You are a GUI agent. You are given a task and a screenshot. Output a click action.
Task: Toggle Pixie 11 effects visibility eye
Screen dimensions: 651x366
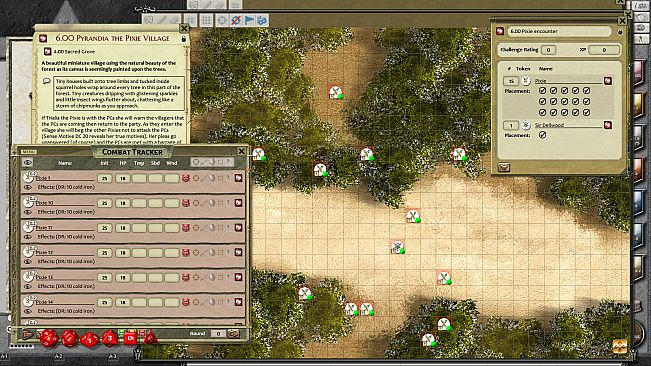click(x=28, y=237)
